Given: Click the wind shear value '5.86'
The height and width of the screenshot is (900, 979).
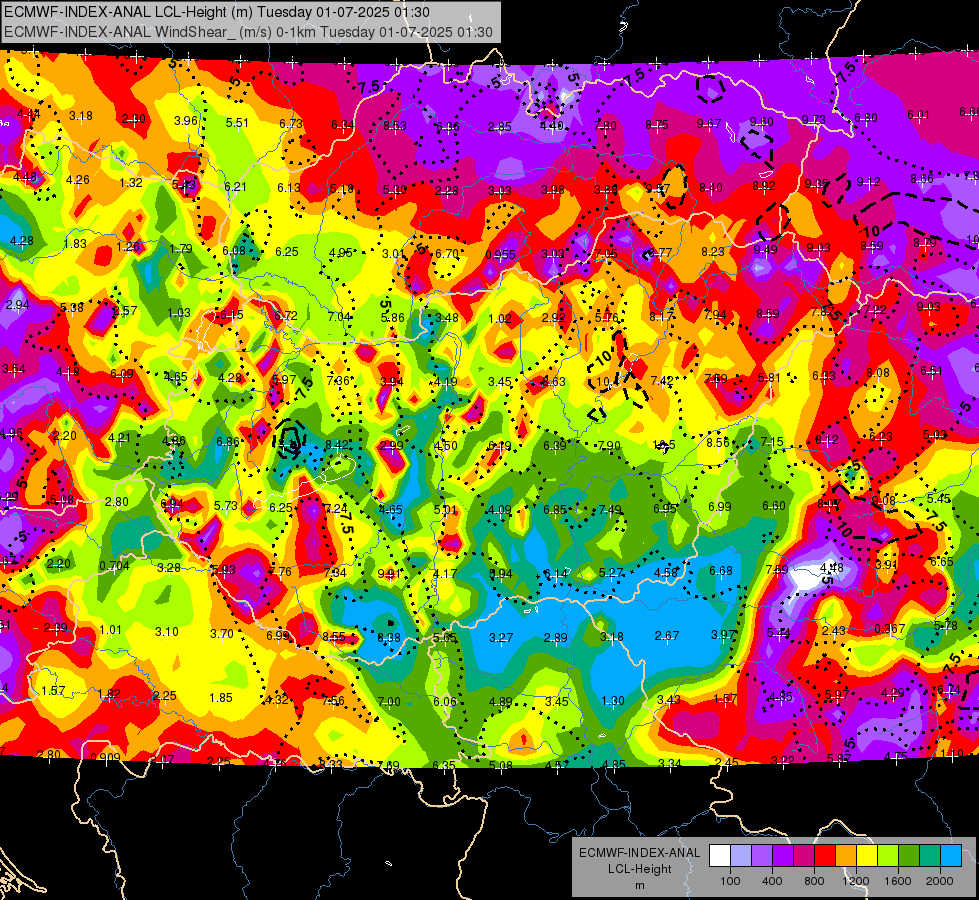Looking at the screenshot, I should (x=393, y=317).
